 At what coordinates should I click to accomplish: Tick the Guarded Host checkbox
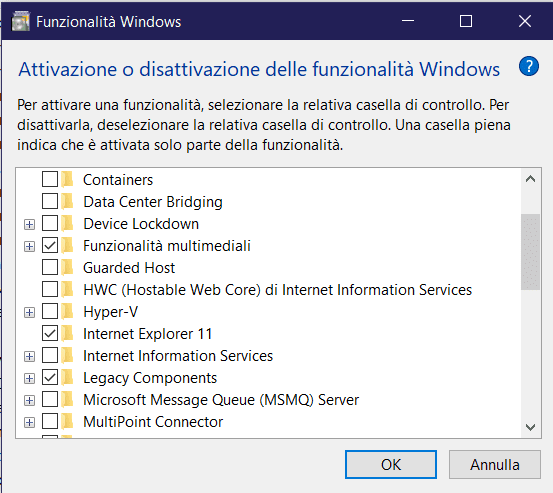coord(50,267)
